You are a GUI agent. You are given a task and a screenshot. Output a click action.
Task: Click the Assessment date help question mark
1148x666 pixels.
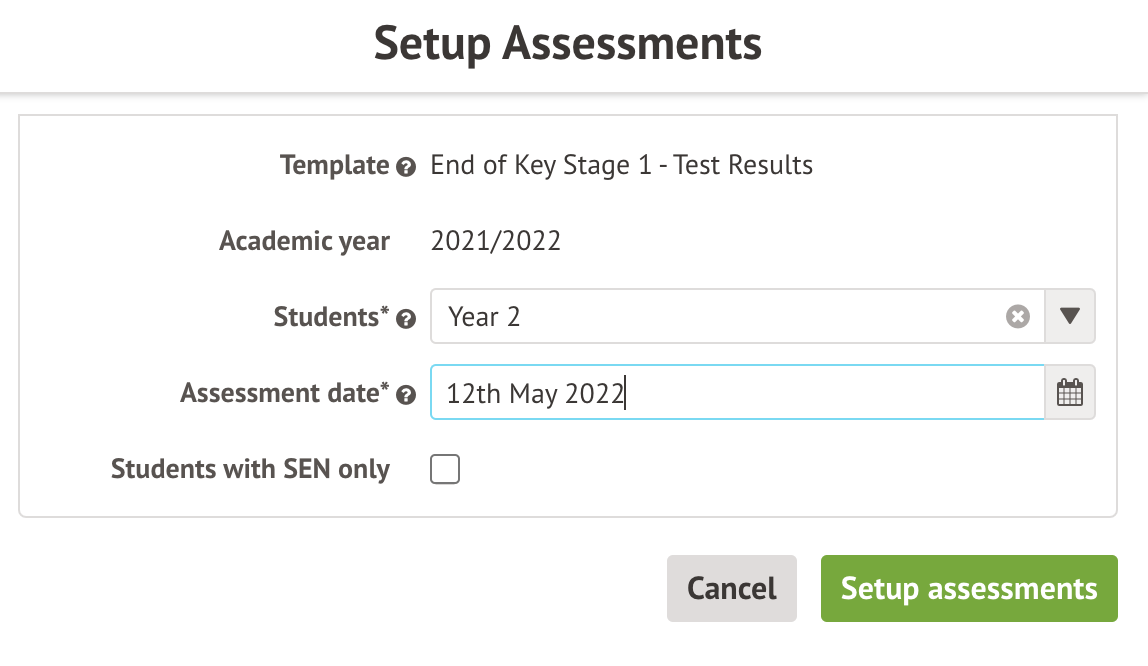pyautogui.click(x=406, y=395)
